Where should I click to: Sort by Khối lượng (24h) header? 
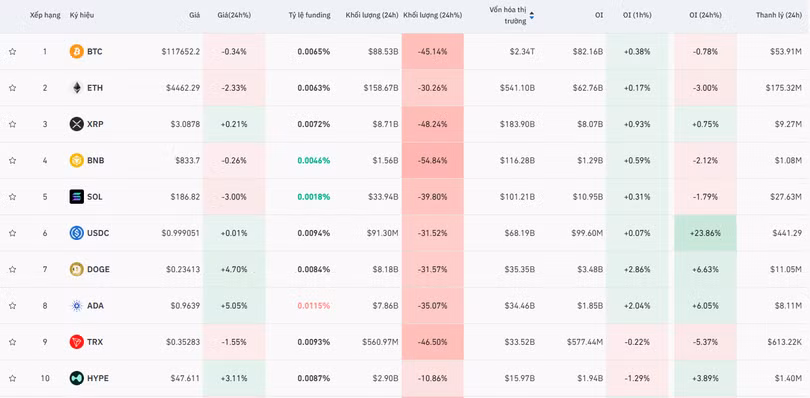pyautogui.click(x=372, y=15)
